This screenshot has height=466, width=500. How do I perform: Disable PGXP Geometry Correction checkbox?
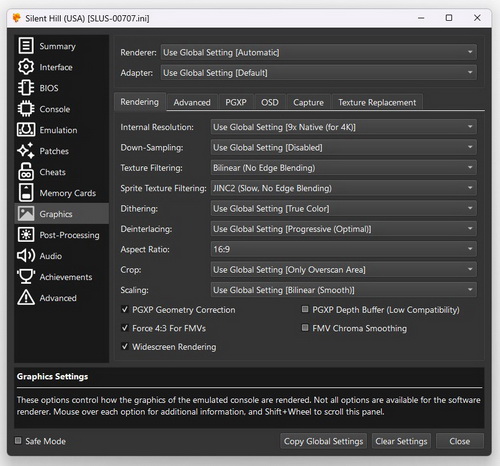[125, 310]
